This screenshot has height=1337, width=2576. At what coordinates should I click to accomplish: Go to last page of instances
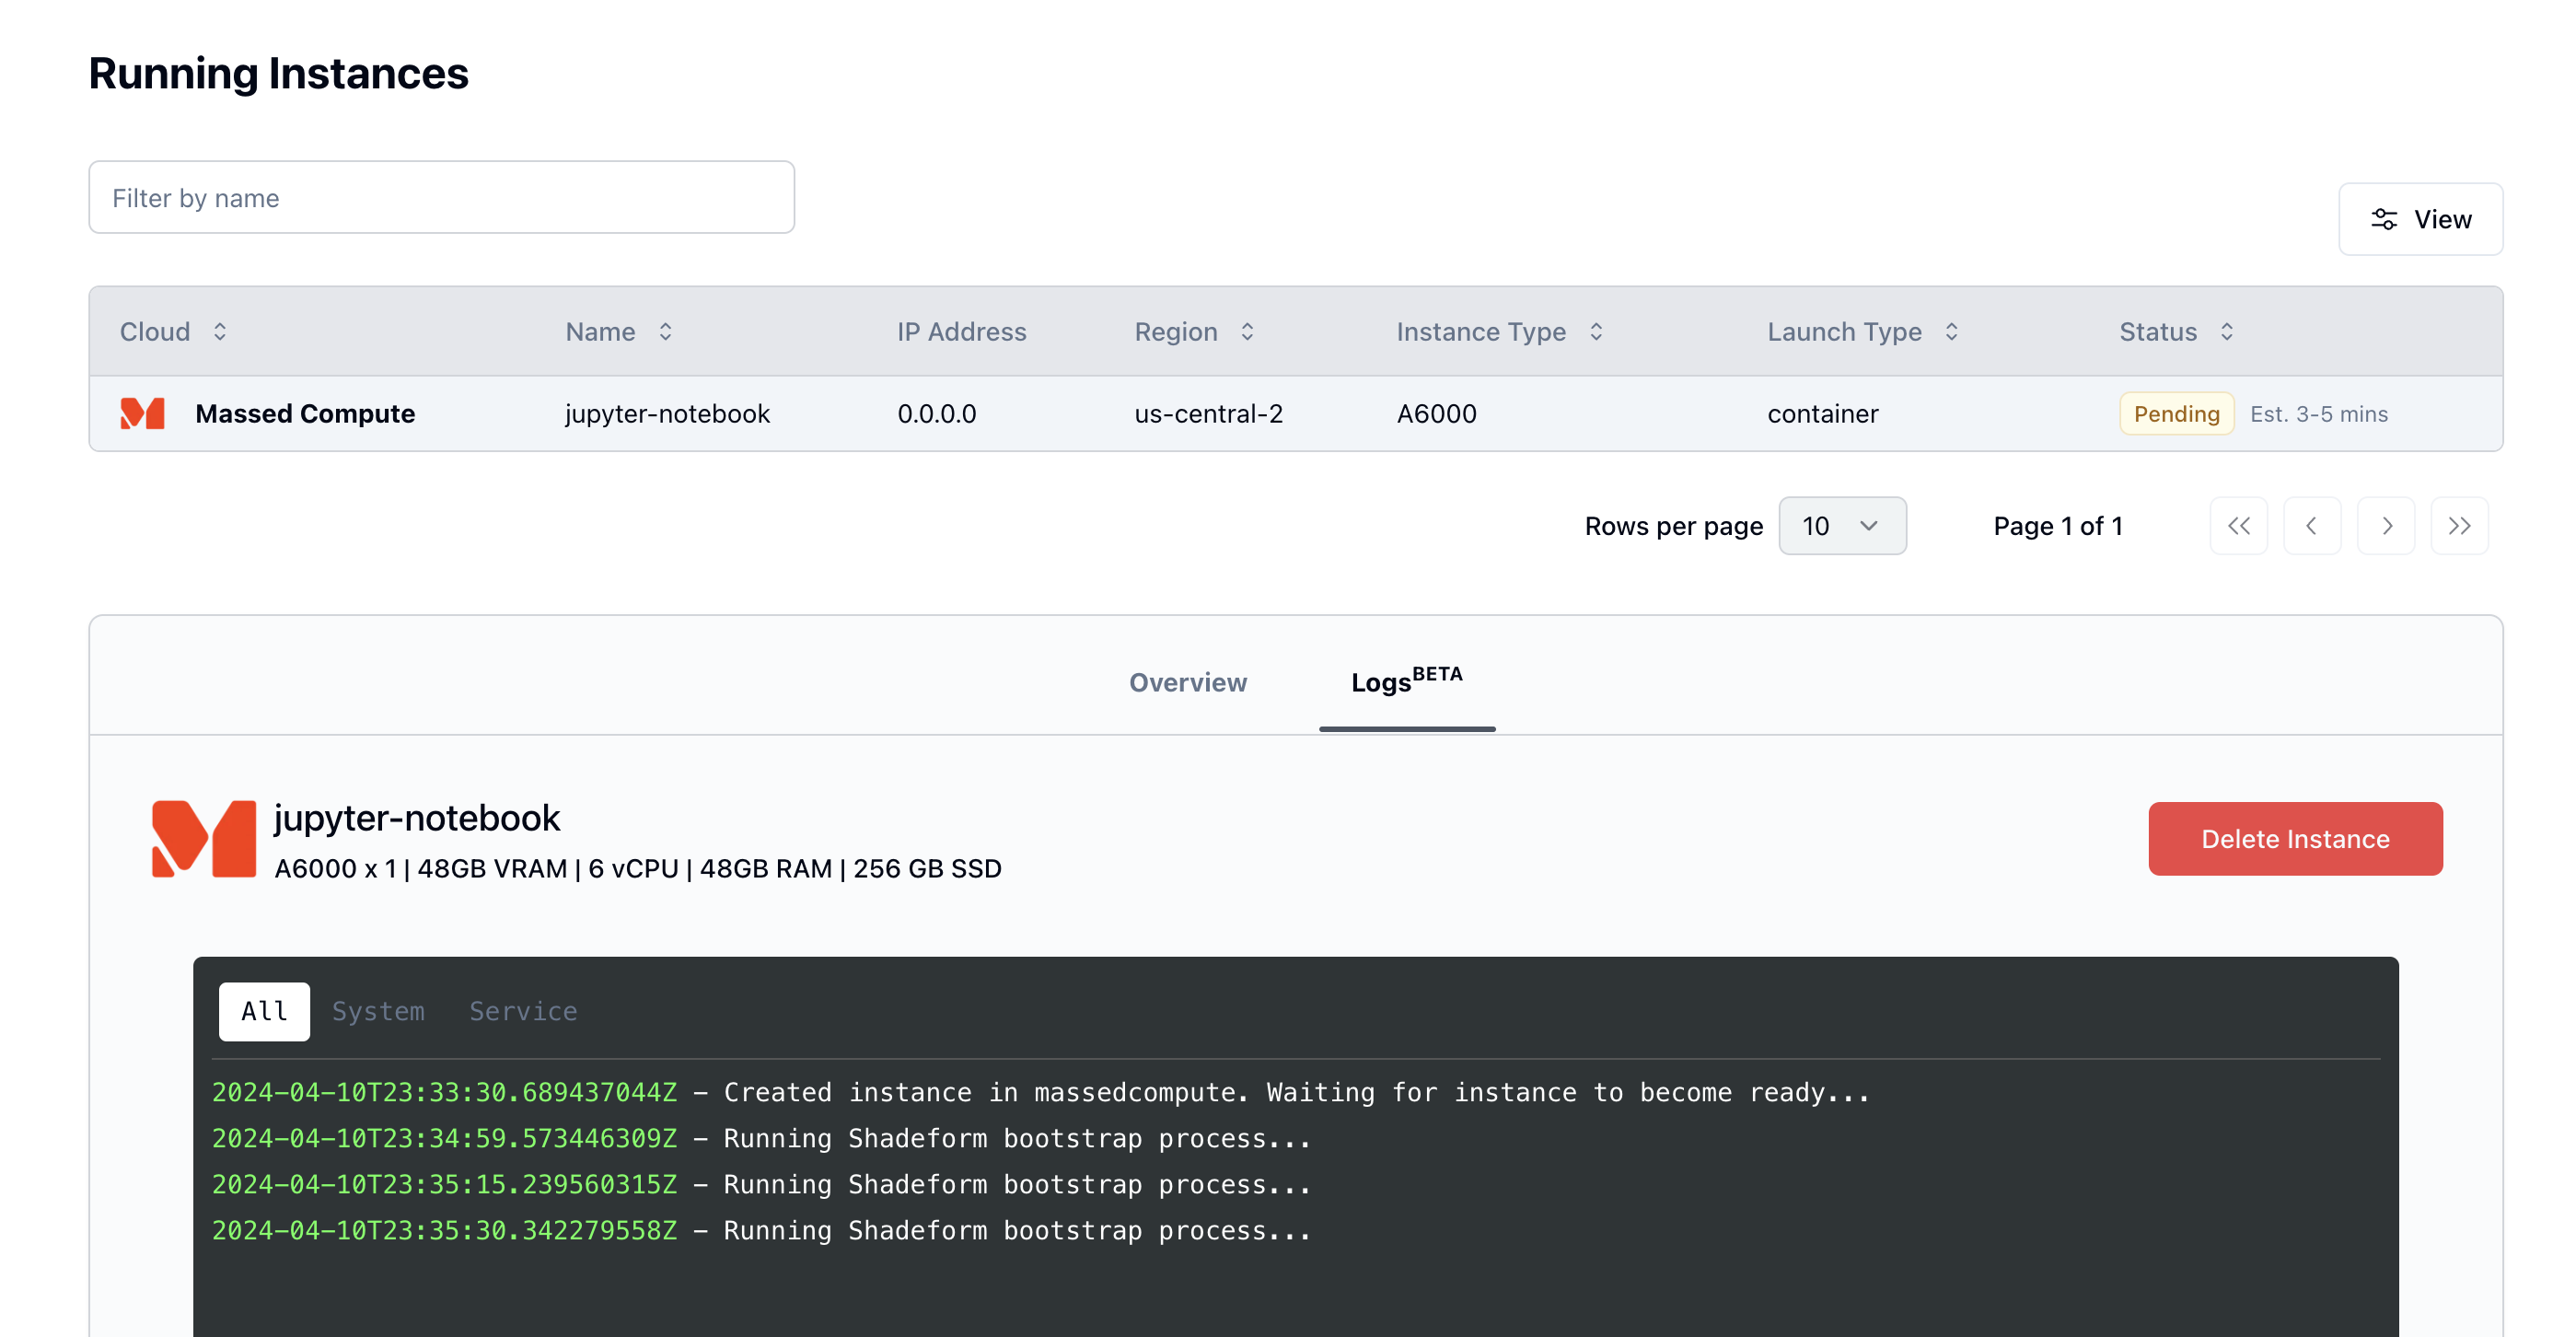[x=2459, y=526]
